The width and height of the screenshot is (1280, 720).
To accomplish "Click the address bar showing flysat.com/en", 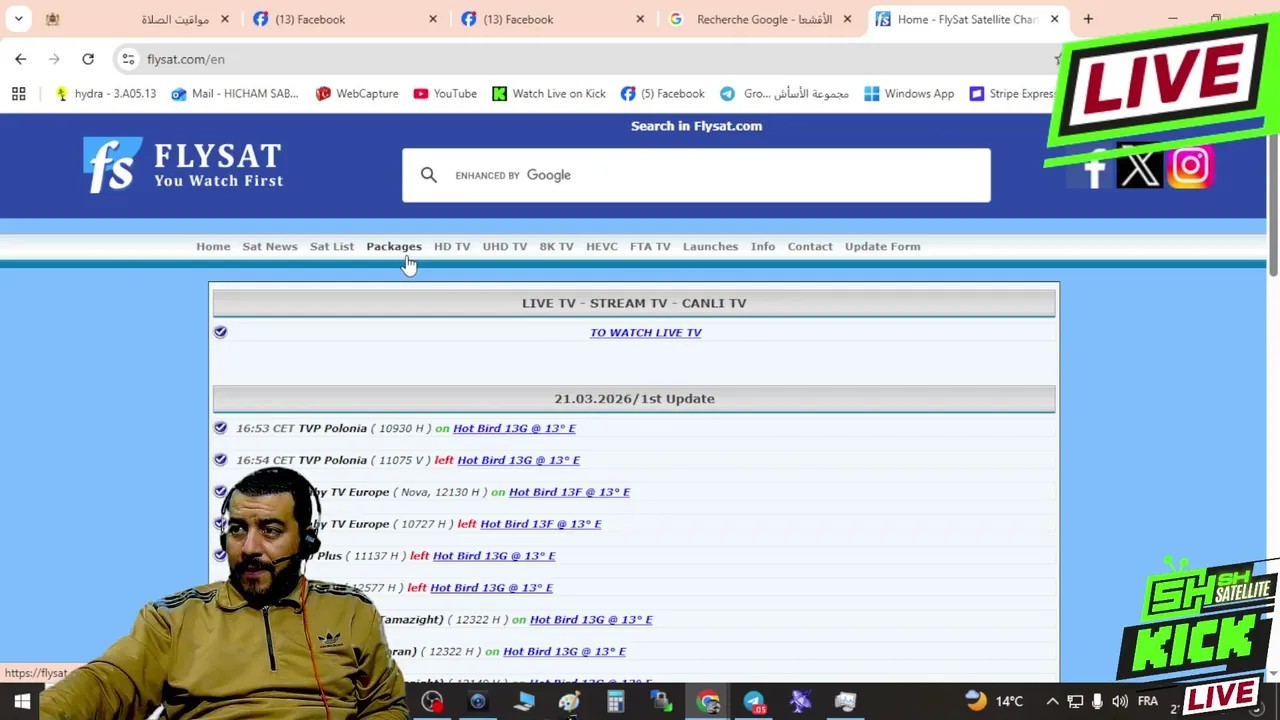I will tap(590, 59).
